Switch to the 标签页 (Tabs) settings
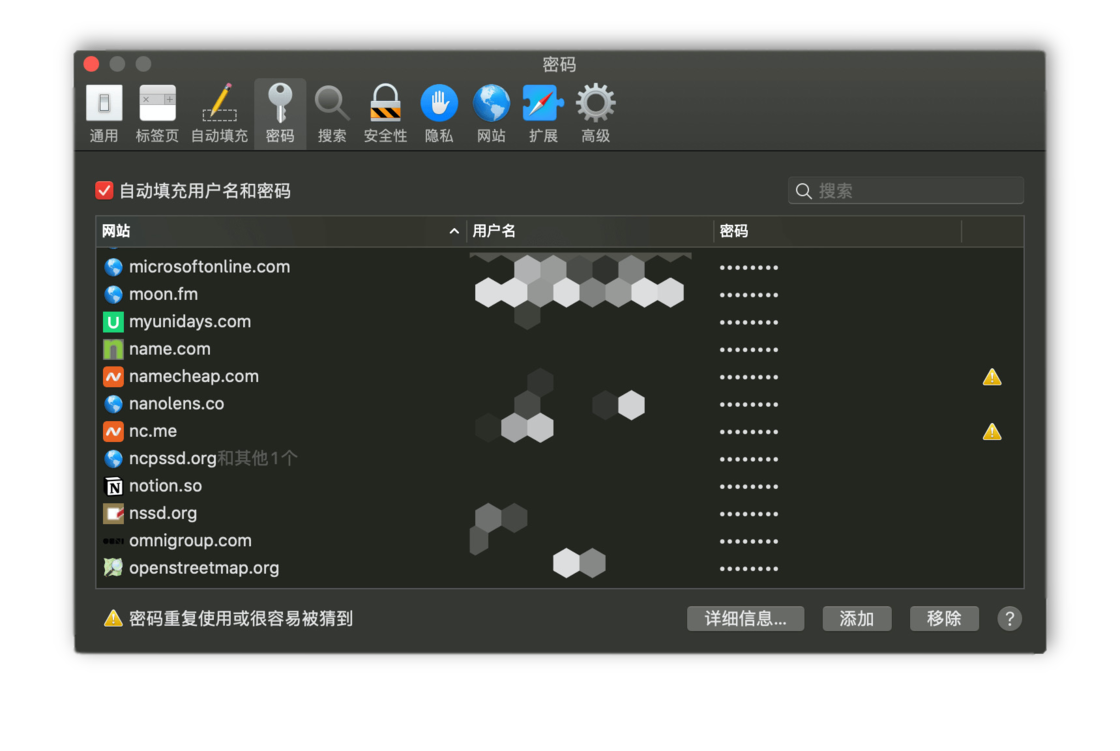Screen dimensions: 1120x751 [x=157, y=110]
